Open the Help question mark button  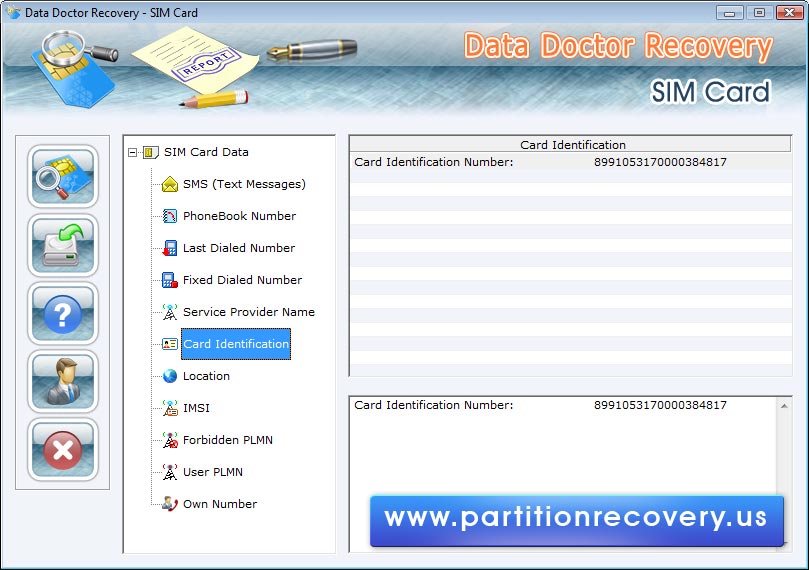tap(62, 314)
